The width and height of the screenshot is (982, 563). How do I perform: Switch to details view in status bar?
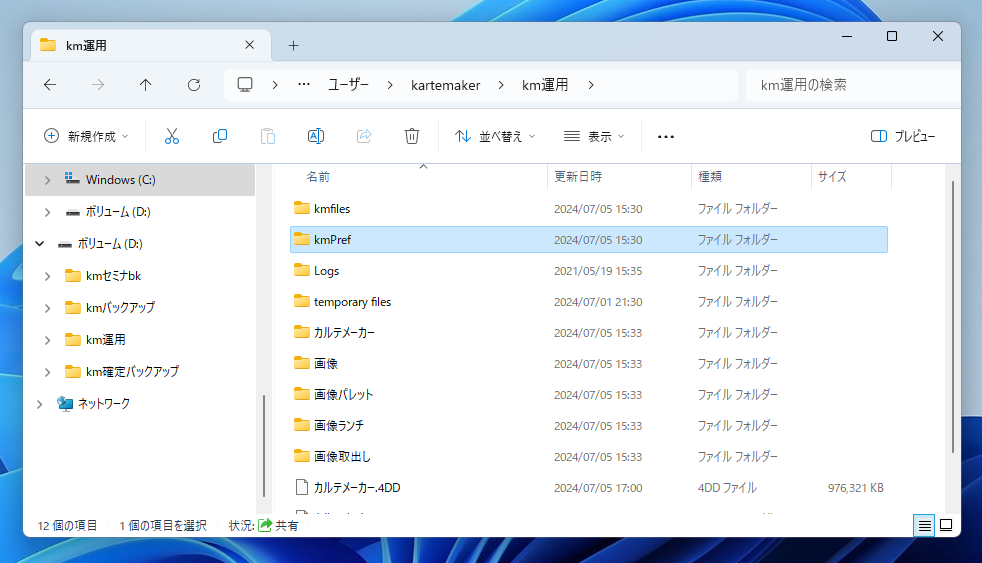(x=924, y=525)
